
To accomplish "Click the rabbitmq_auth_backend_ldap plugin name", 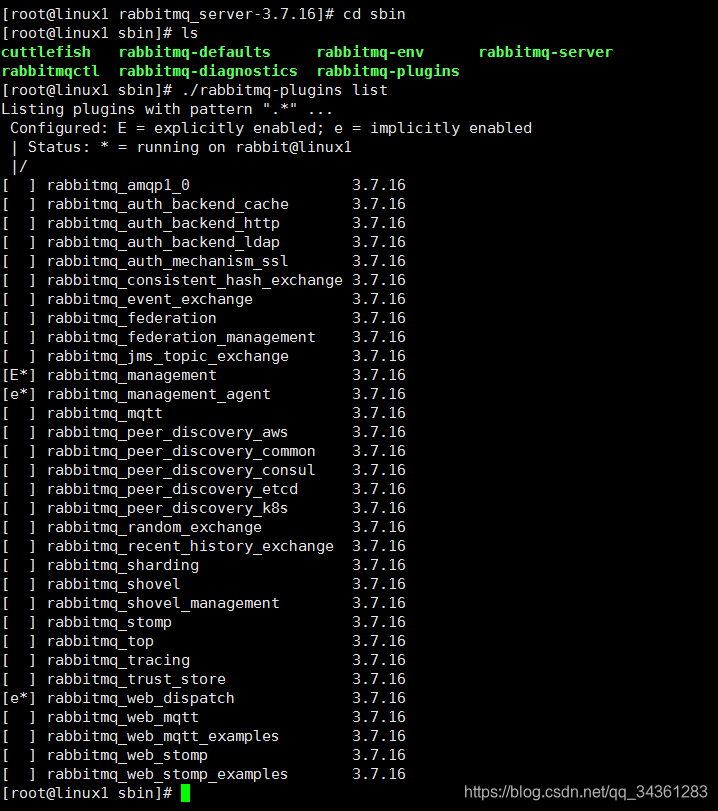I will pos(163,242).
